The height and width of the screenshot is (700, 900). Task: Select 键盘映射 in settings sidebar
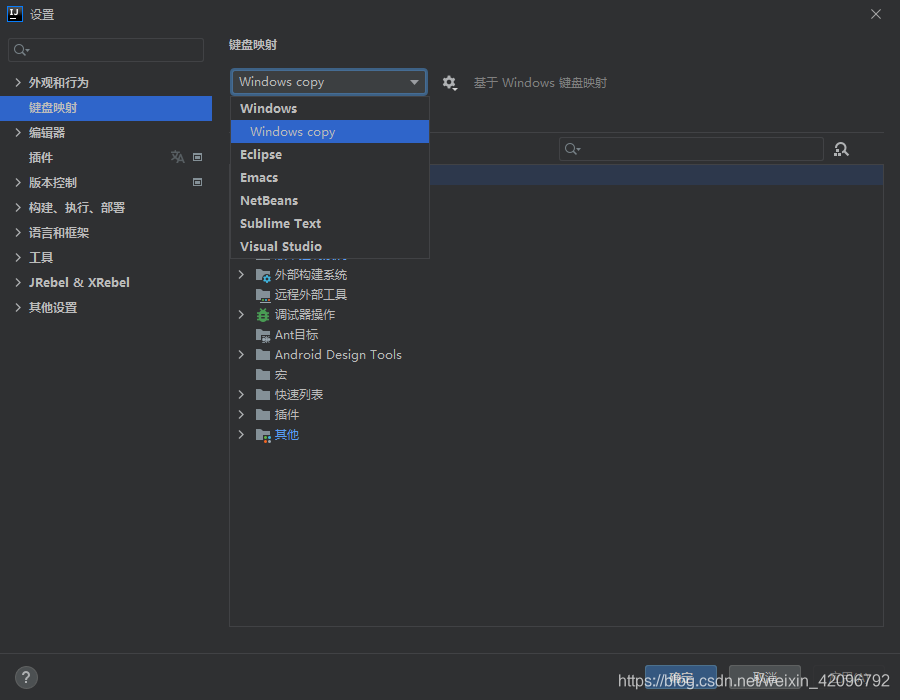(106, 108)
